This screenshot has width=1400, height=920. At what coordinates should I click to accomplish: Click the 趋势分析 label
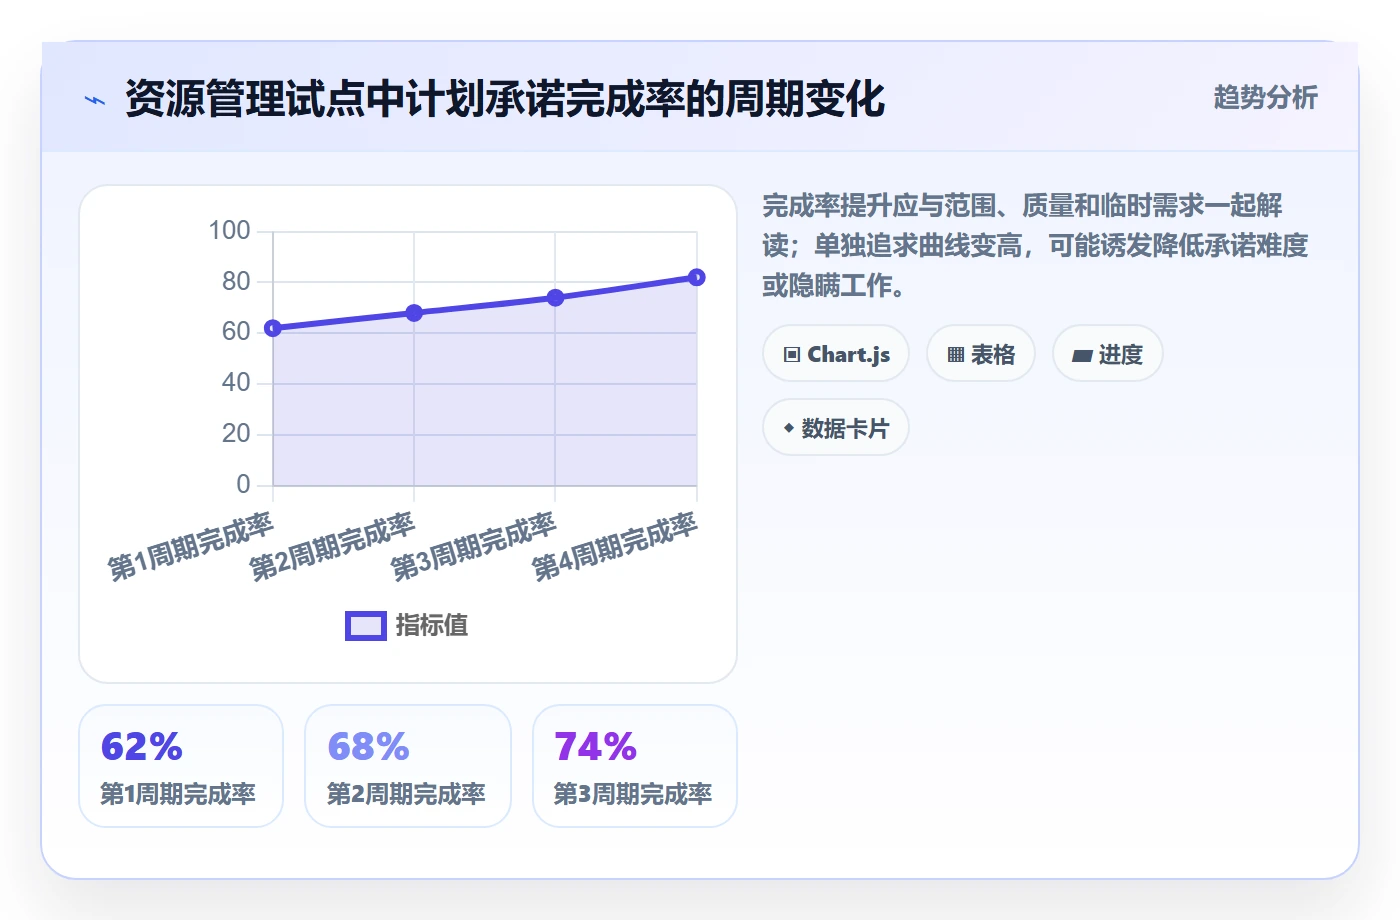[x=1265, y=97]
